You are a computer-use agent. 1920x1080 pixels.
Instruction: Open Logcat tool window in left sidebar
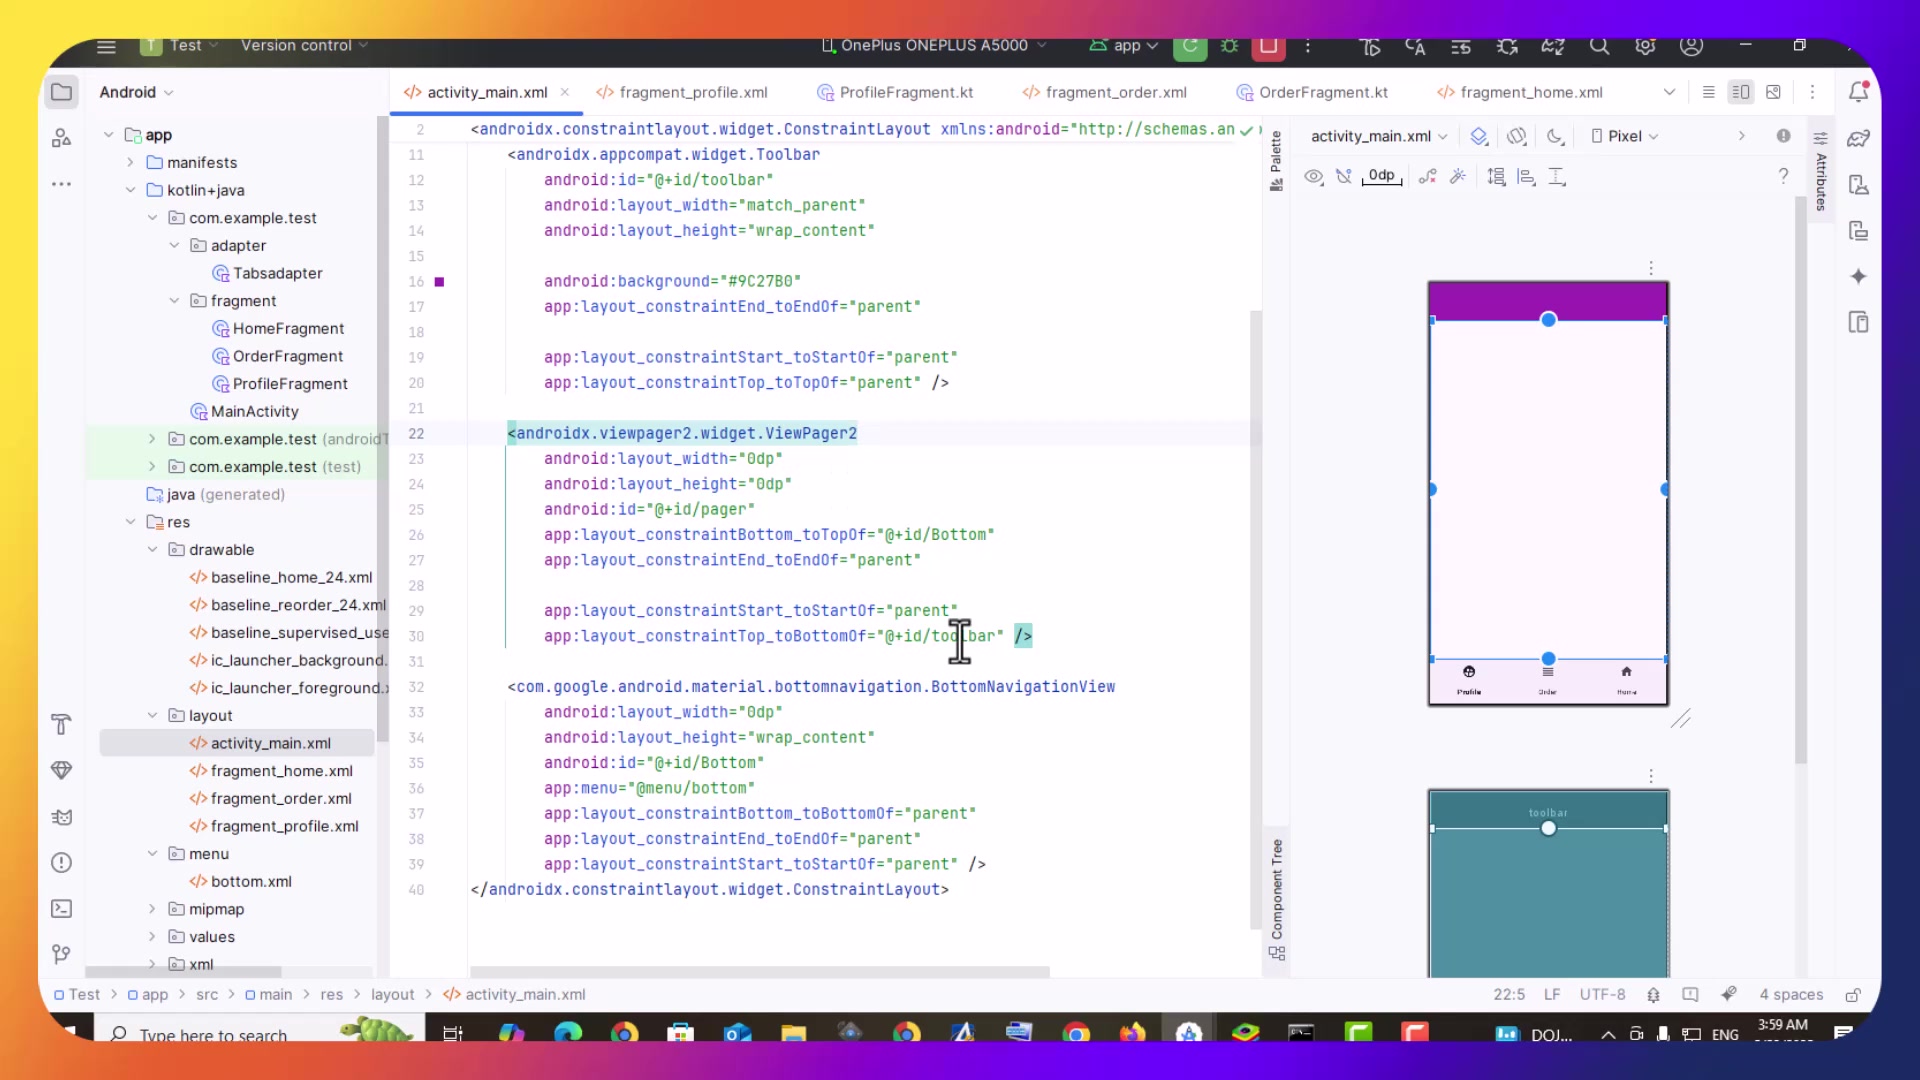pos(61,817)
